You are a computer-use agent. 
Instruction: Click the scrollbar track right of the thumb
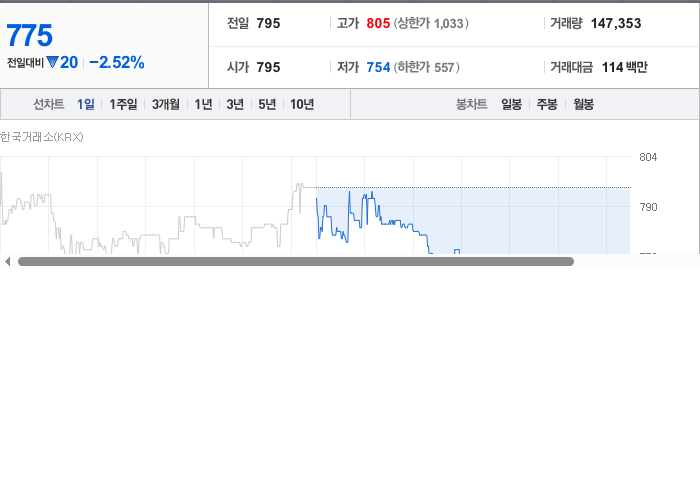pos(636,262)
